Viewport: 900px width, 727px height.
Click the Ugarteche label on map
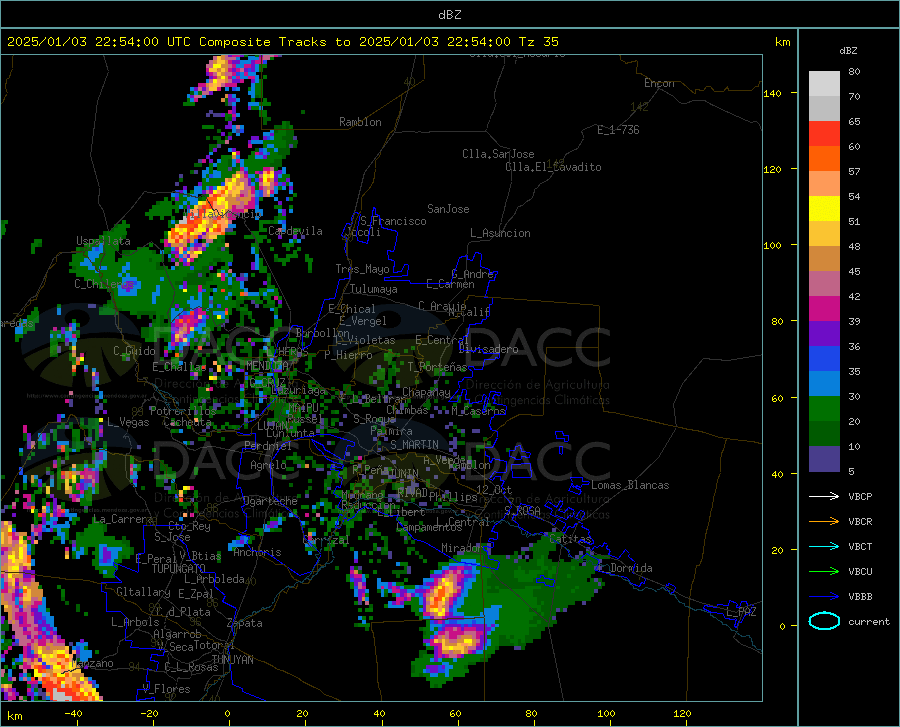coord(270,501)
